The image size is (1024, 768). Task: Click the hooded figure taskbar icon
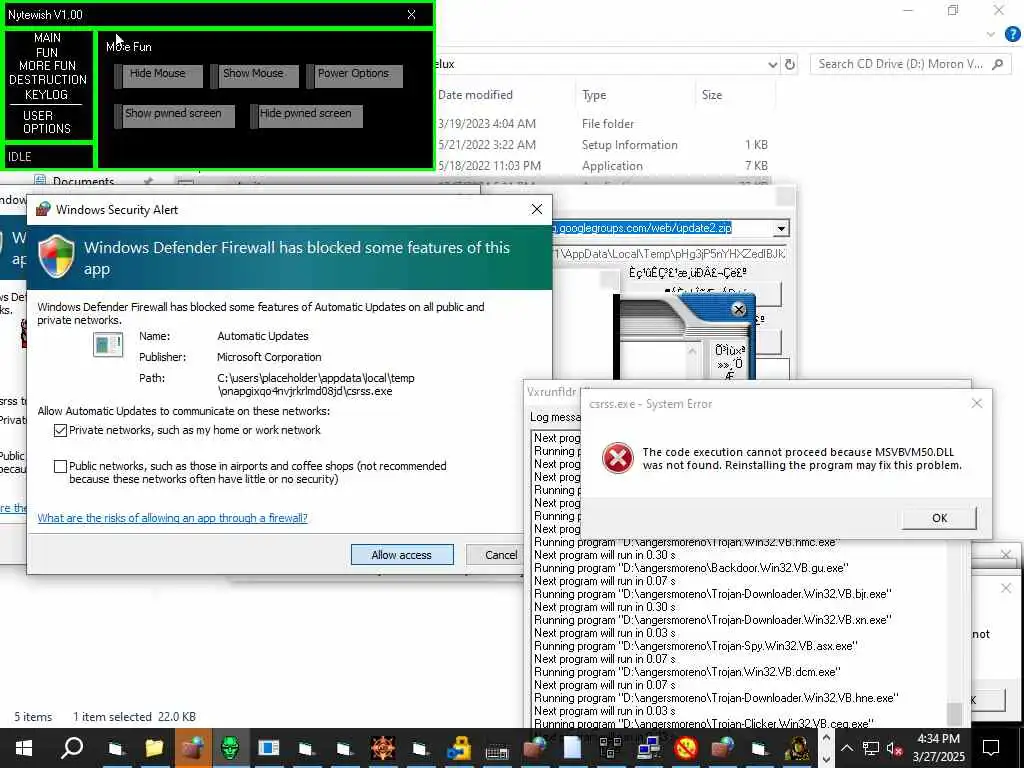(797, 749)
